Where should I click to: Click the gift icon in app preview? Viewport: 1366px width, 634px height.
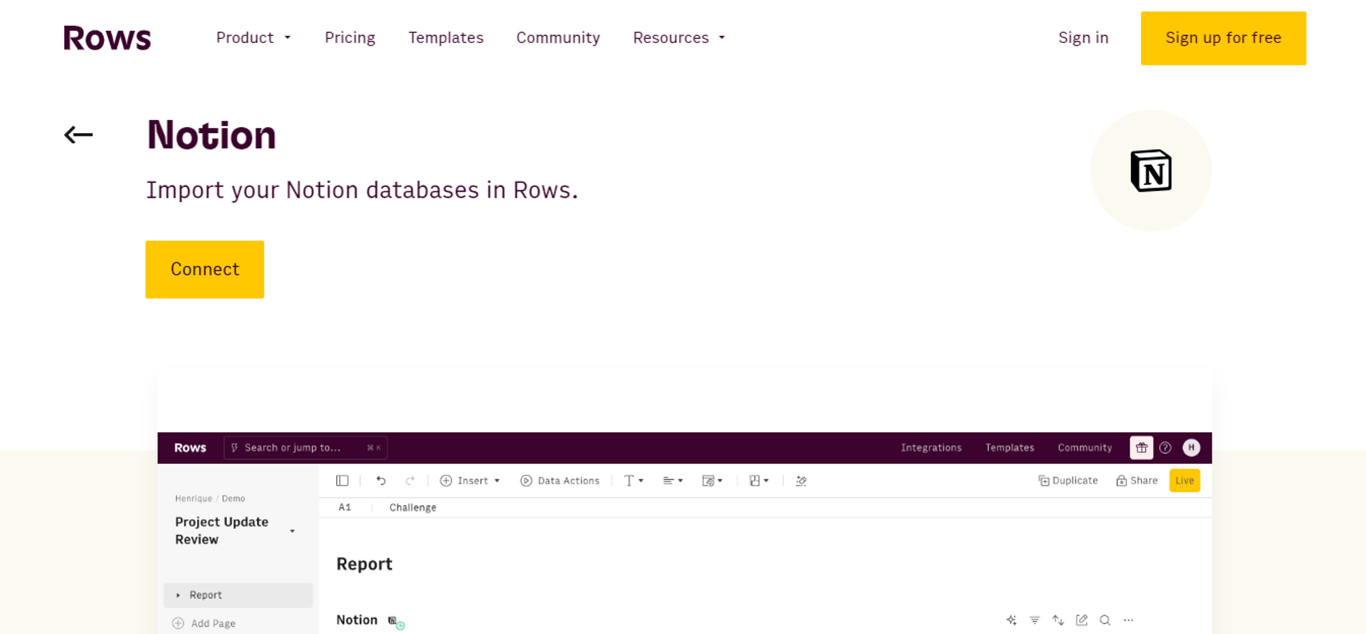tap(1141, 448)
